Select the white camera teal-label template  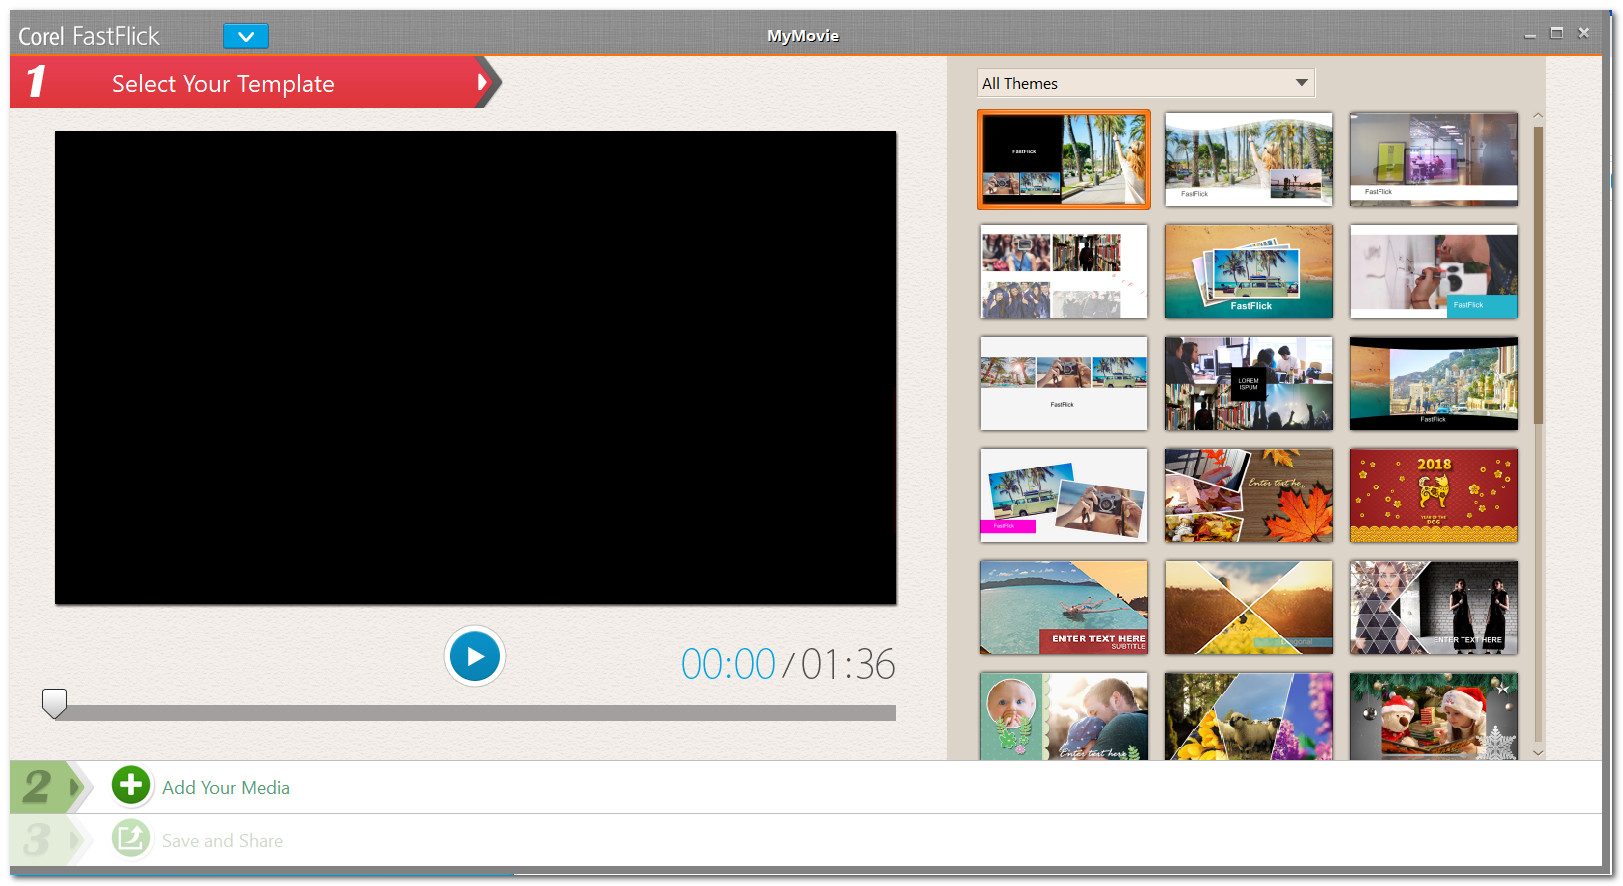tap(1434, 272)
